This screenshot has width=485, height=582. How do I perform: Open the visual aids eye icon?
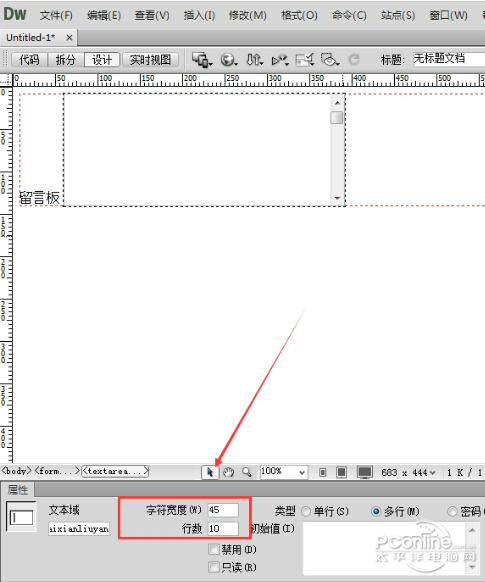330,59
